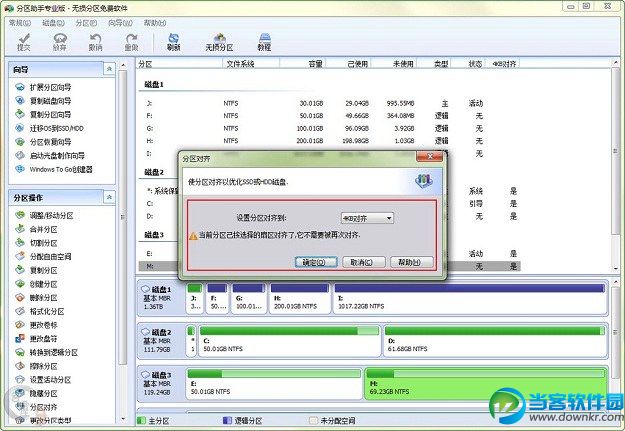
Task: Open the 常规 menu
Action: 20,23
